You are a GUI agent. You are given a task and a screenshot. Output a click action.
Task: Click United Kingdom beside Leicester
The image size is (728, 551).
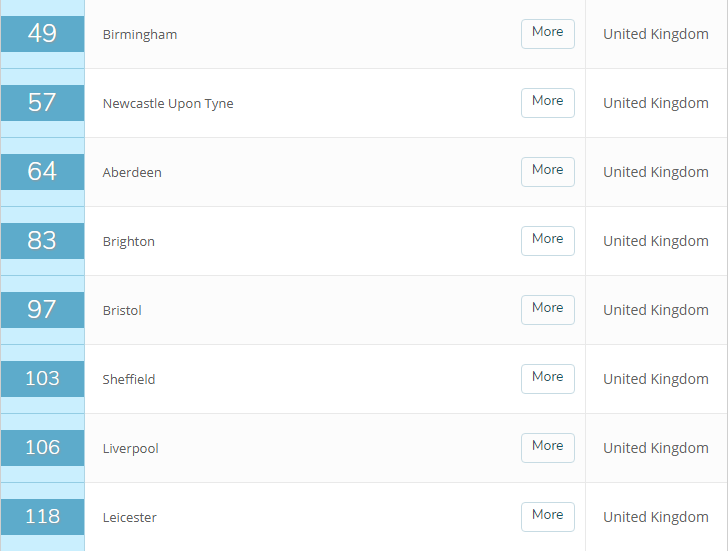(656, 517)
